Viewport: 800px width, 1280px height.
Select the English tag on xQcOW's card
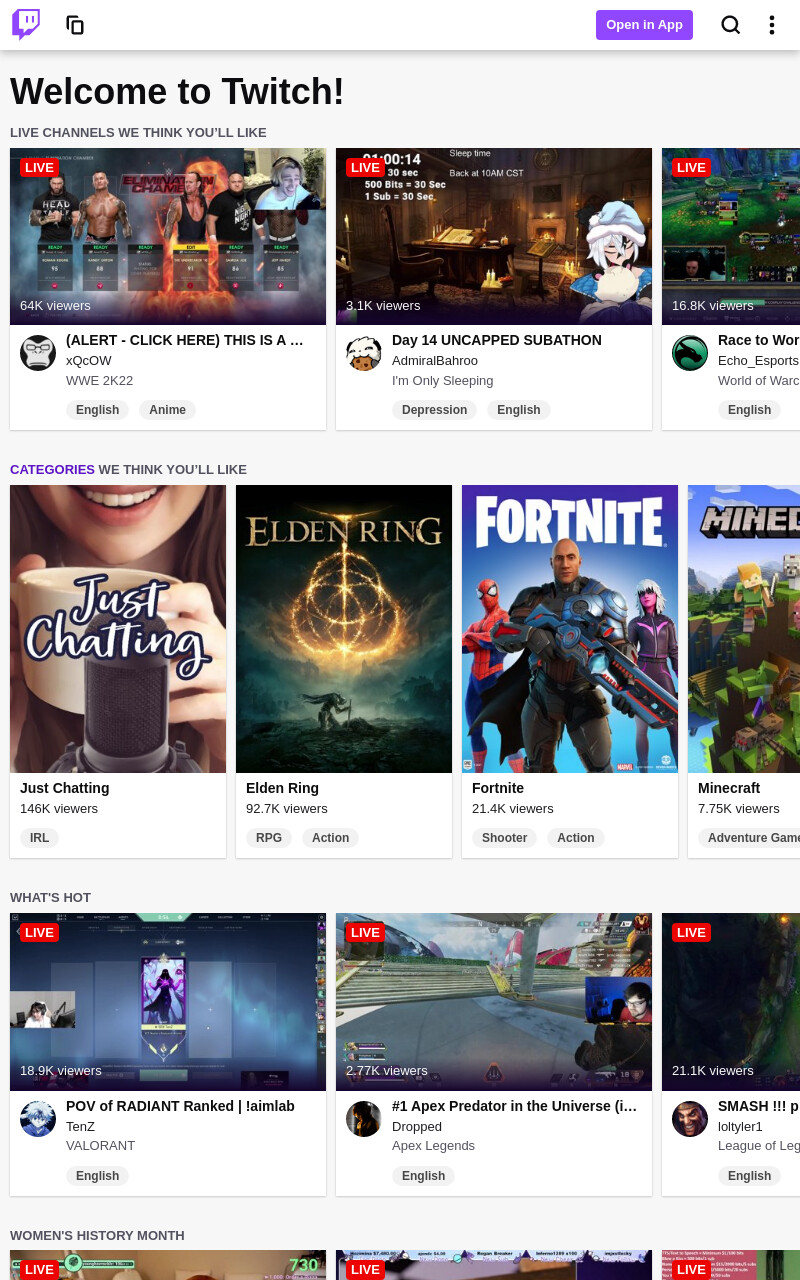97,410
